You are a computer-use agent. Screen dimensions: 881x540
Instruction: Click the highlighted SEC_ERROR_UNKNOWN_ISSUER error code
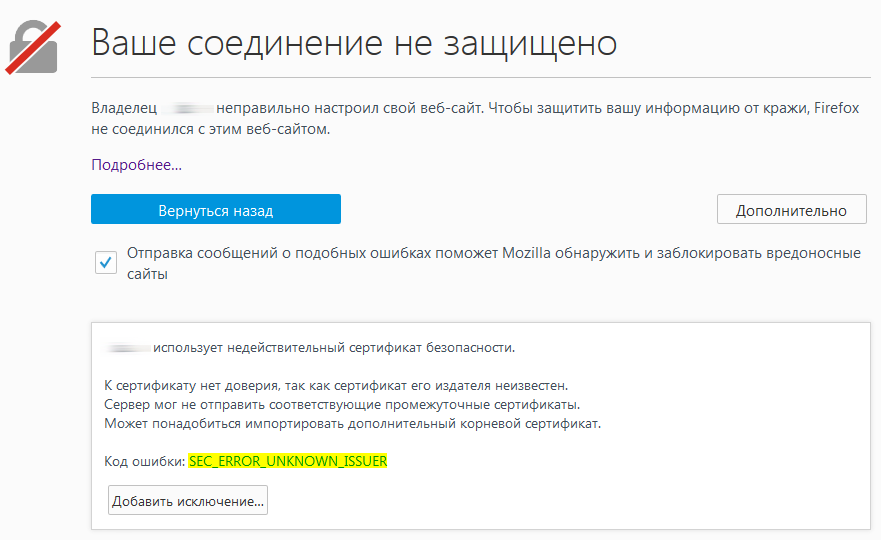coord(287,462)
